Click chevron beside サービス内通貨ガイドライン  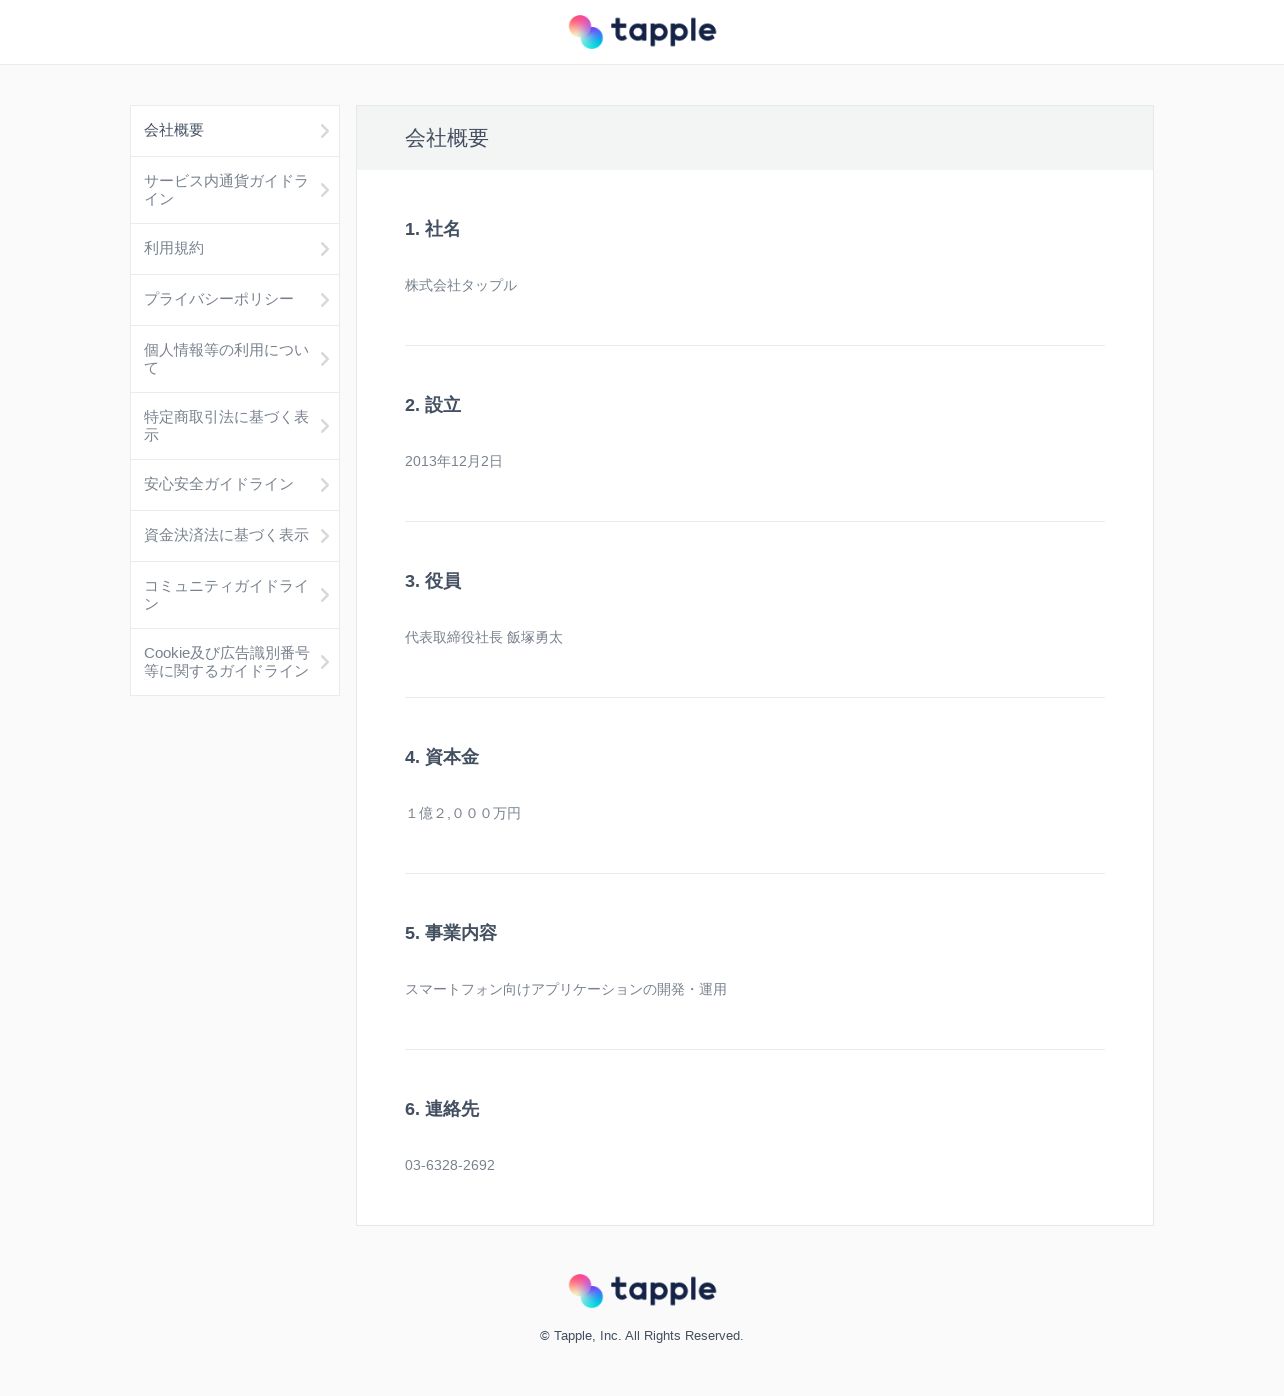324,190
